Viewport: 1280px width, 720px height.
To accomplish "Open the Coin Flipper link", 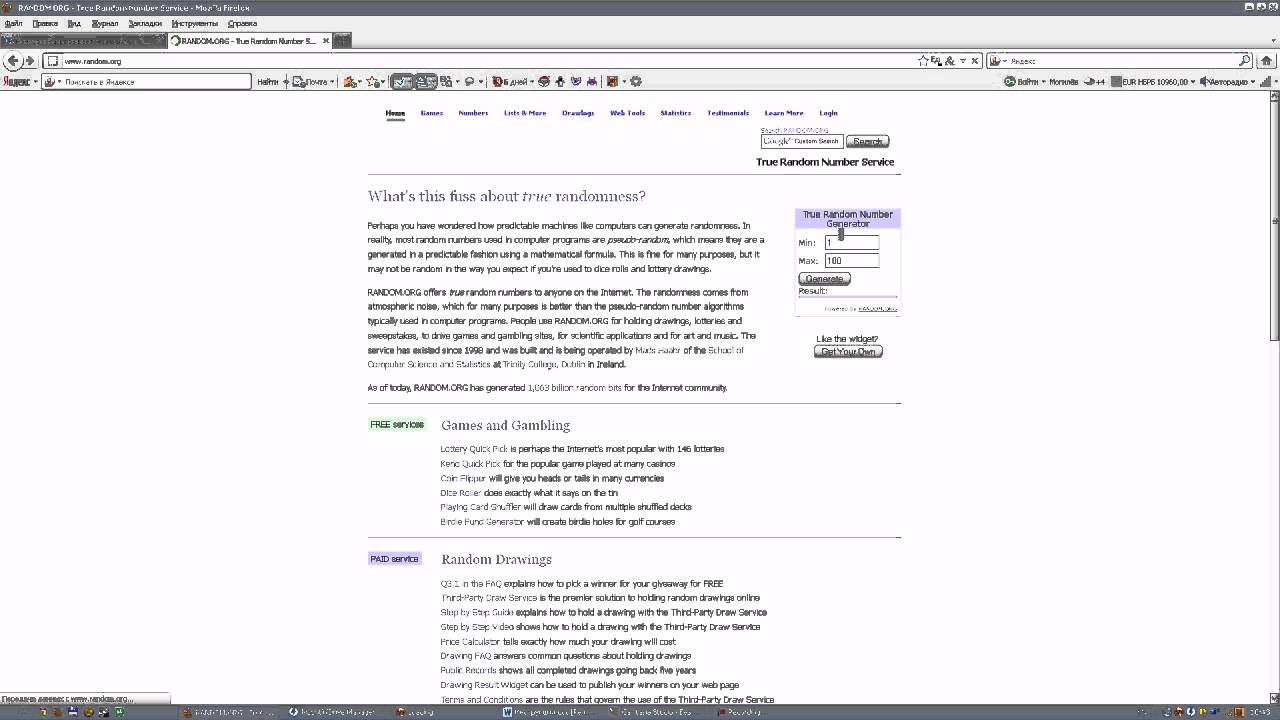I will (x=464, y=478).
